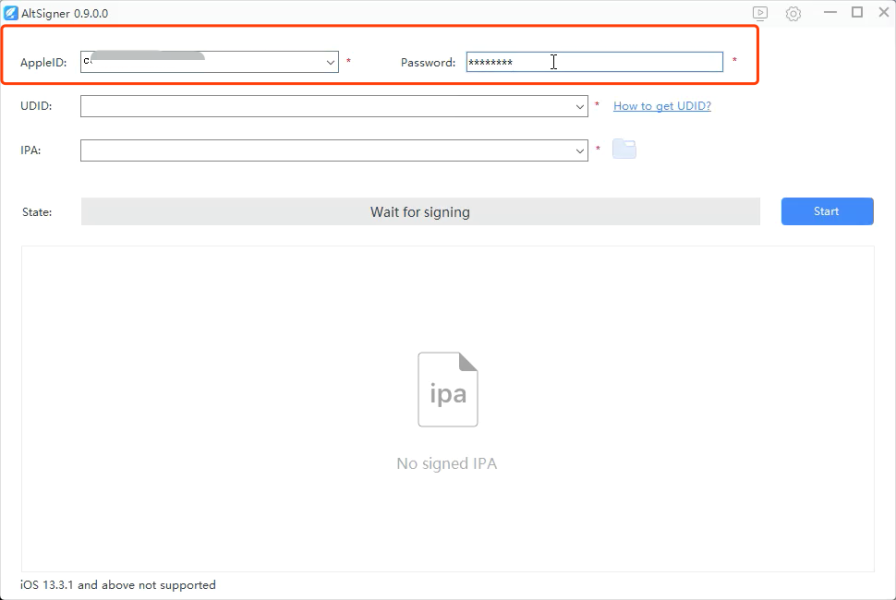Click the ipa file placeholder icon

pyautogui.click(x=447, y=390)
